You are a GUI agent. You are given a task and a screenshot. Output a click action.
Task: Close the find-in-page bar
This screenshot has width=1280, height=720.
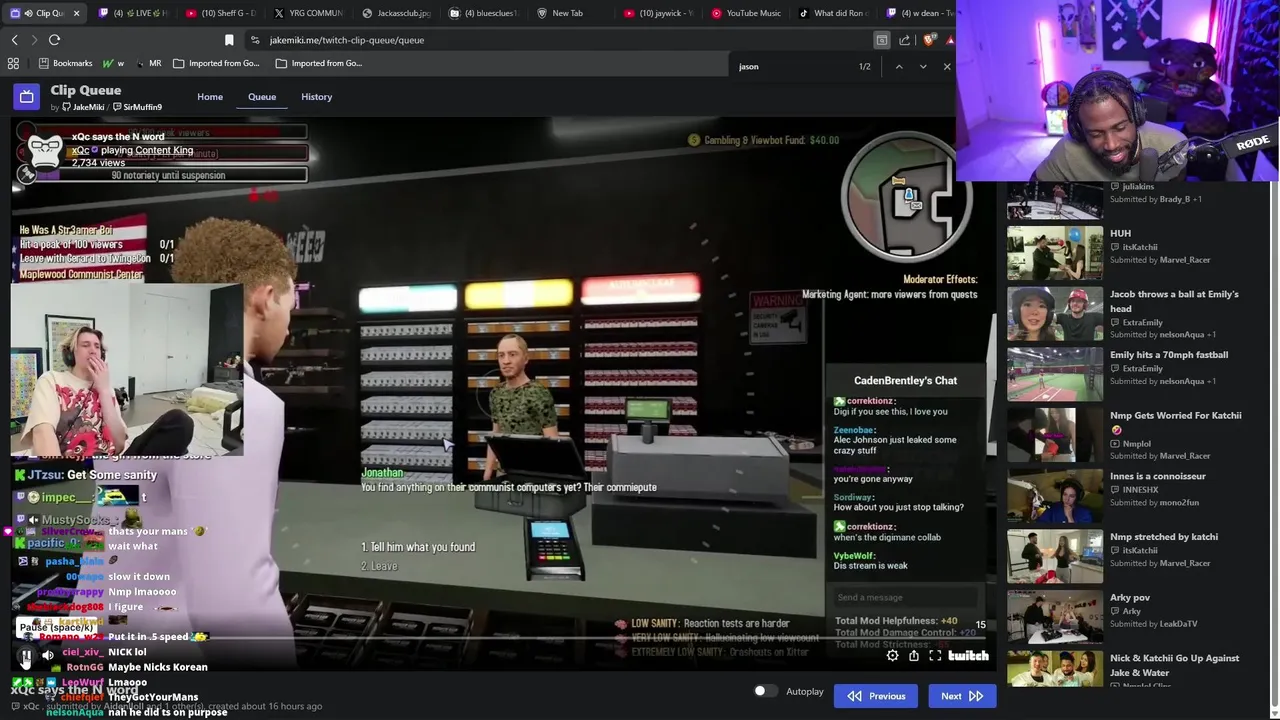(x=947, y=66)
